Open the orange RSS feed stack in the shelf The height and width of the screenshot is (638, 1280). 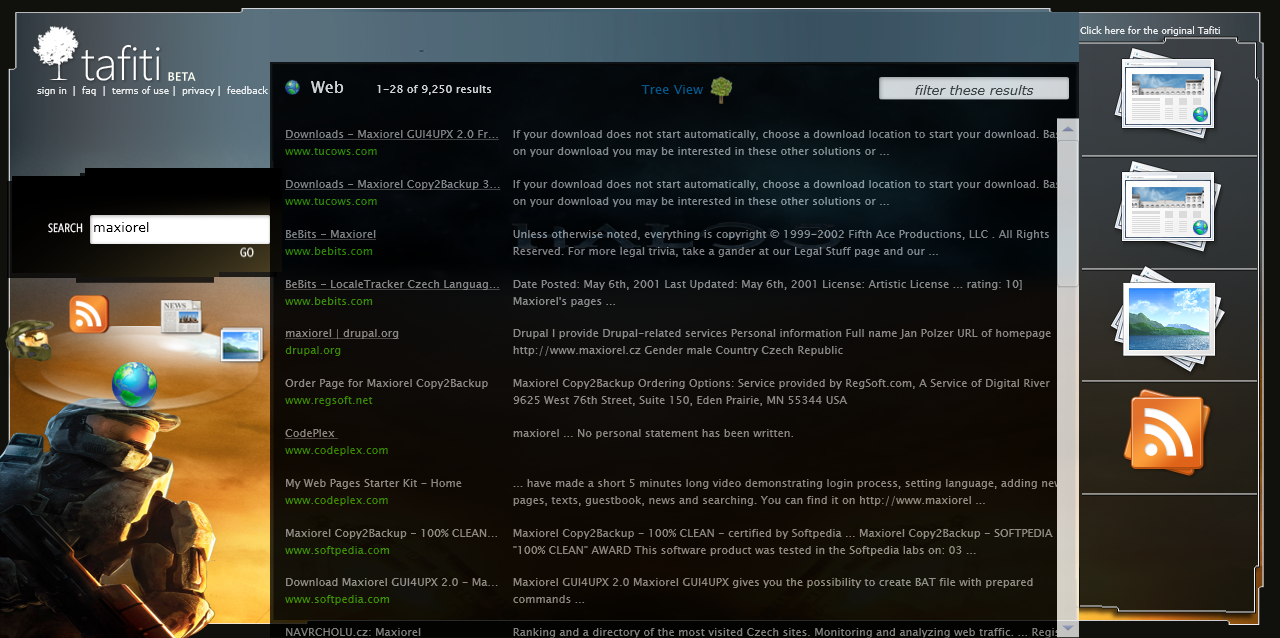coord(1166,432)
